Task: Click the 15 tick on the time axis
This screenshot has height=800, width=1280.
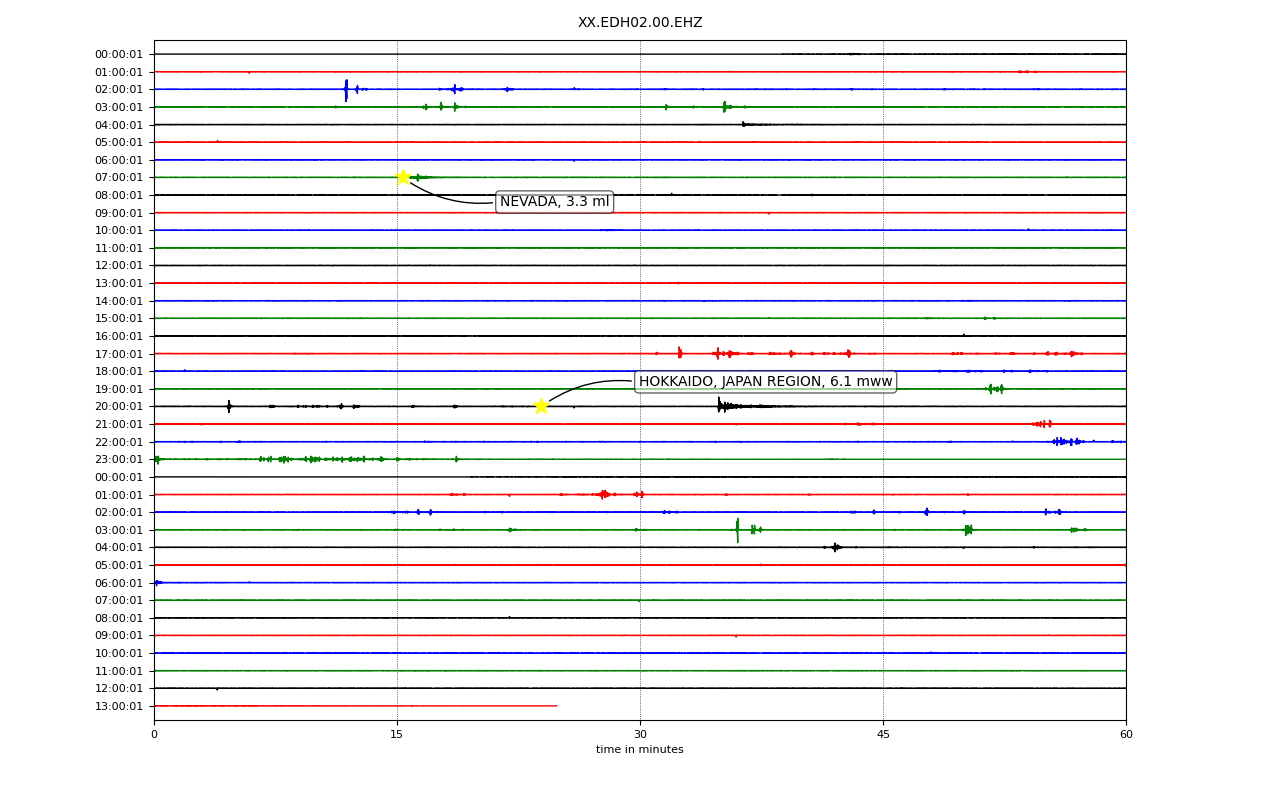Action: pos(397,735)
